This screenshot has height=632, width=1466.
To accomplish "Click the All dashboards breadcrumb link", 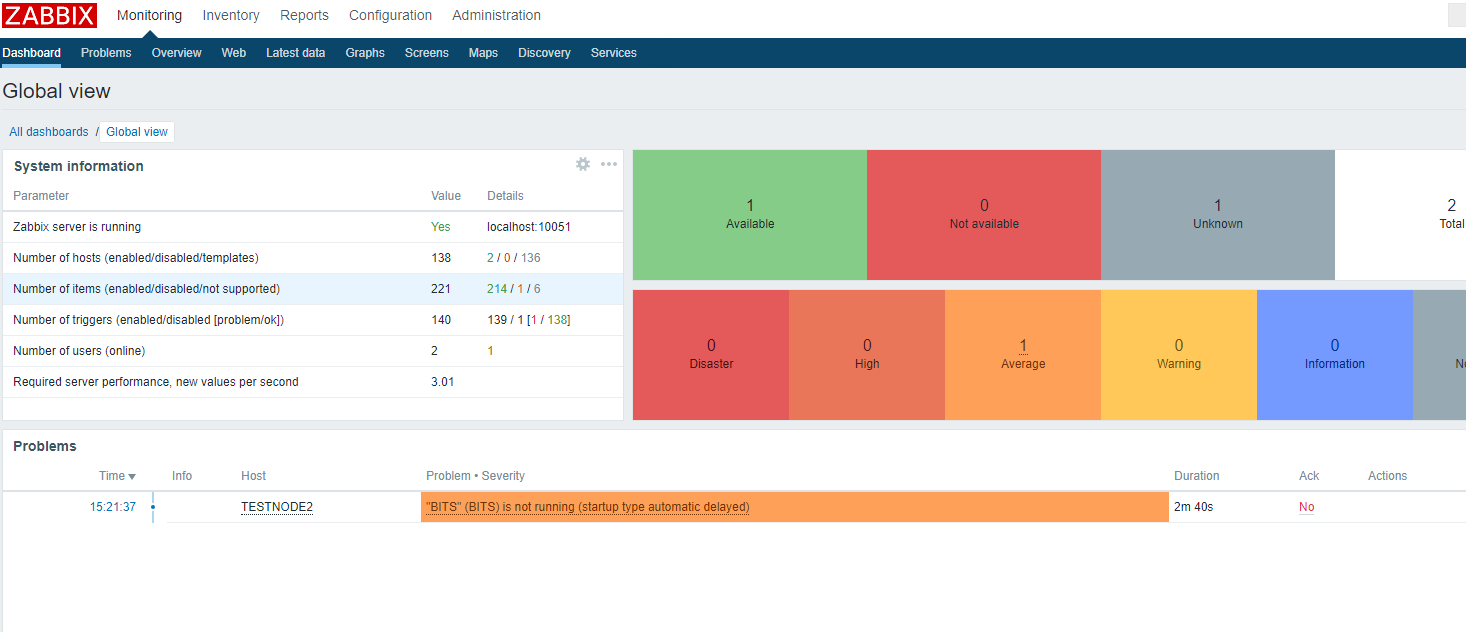I will click(49, 132).
